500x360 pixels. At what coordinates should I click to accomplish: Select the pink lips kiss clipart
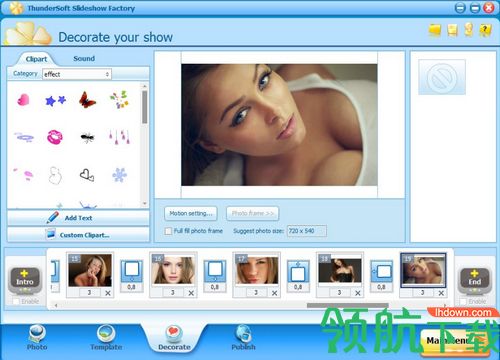[55, 137]
